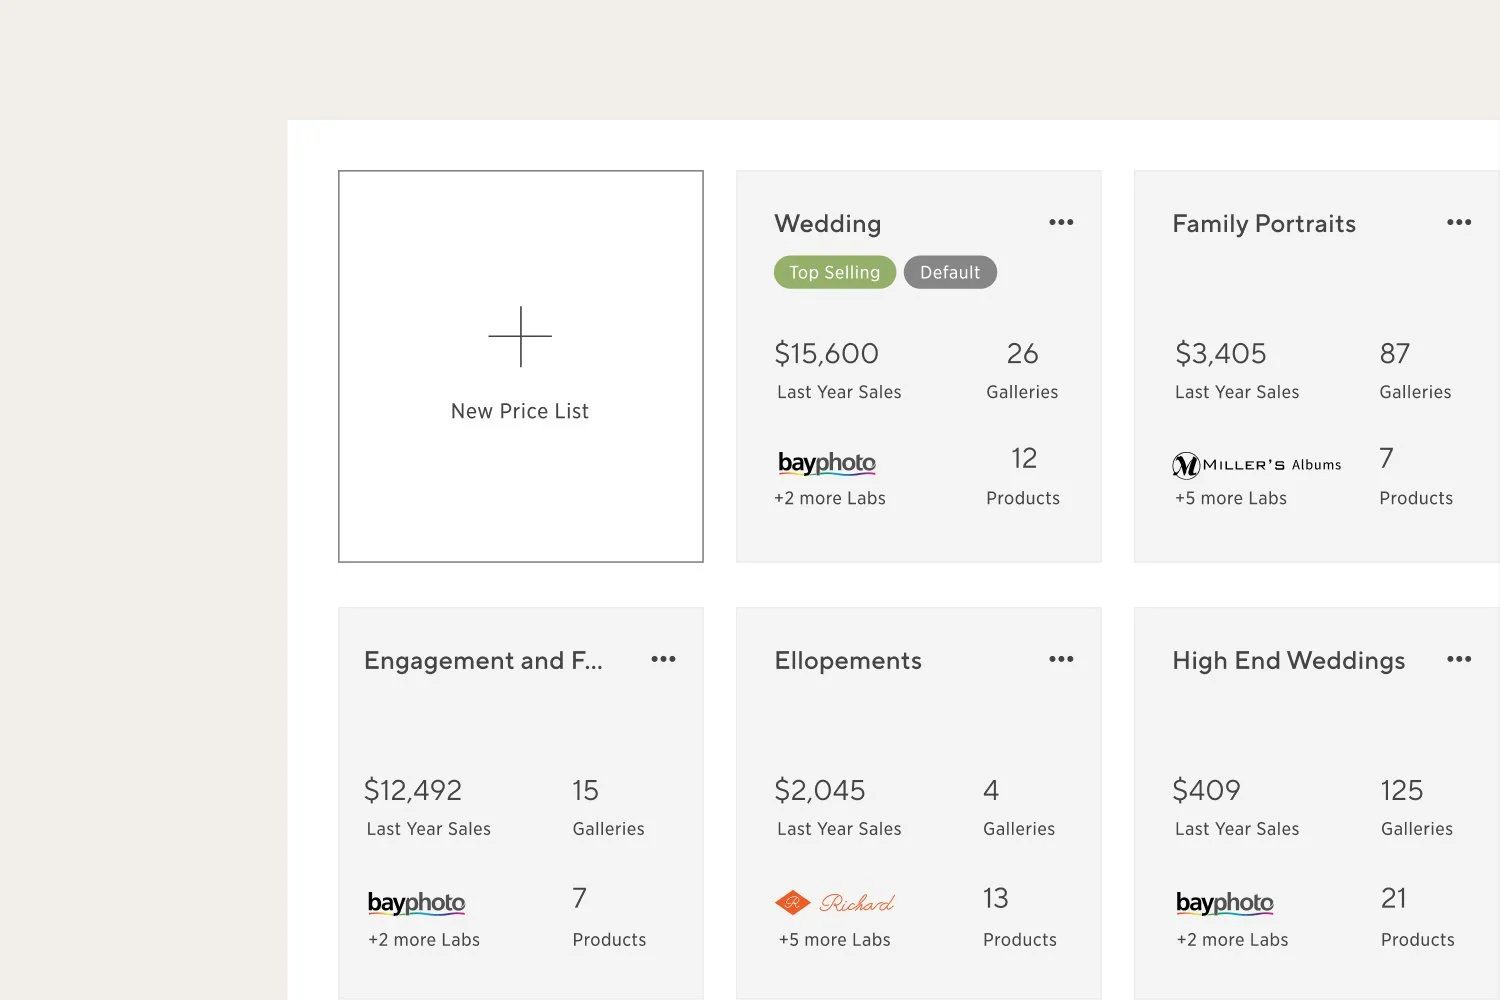Open the Wedding price list title
Image resolution: width=1500 pixels, height=1000 pixels.
pos(828,224)
